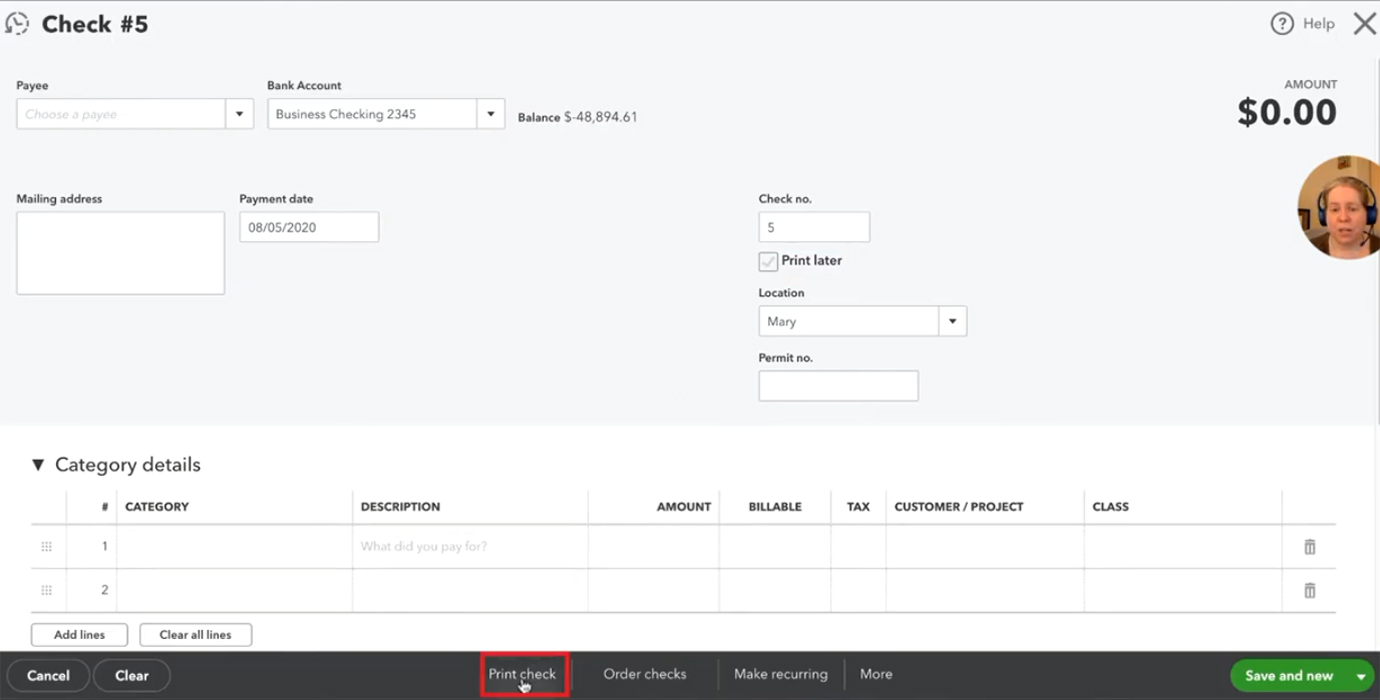Grab the row 2 drag handle icon
Image resolution: width=1380 pixels, height=700 pixels.
[x=46, y=591]
